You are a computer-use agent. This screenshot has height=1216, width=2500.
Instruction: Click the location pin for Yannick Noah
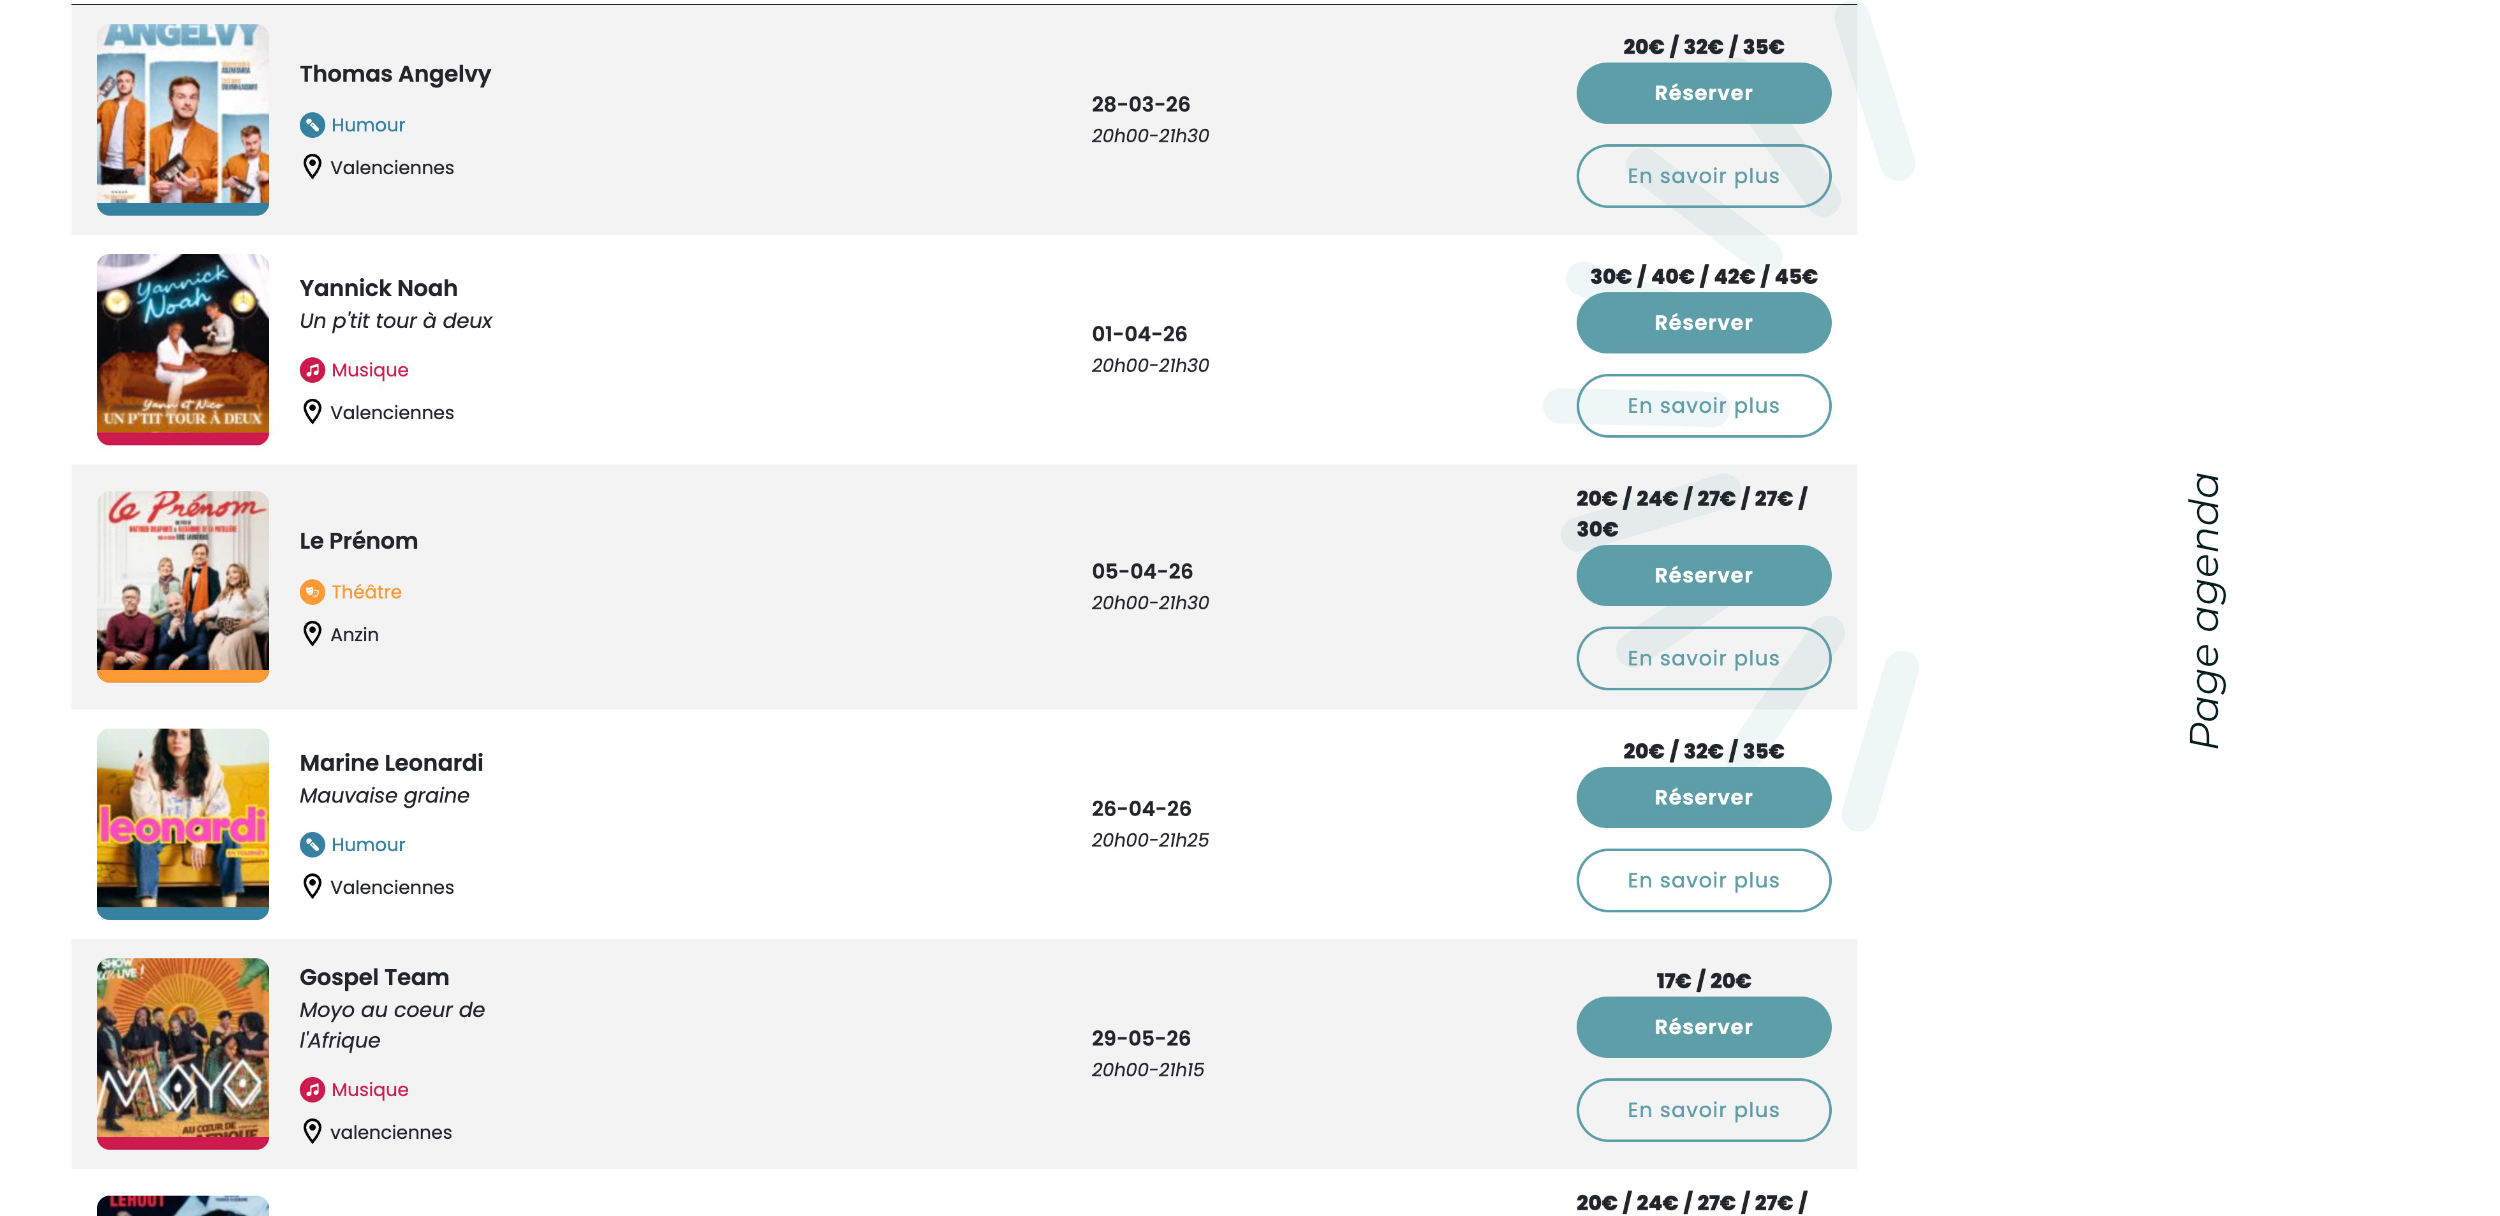pos(312,412)
